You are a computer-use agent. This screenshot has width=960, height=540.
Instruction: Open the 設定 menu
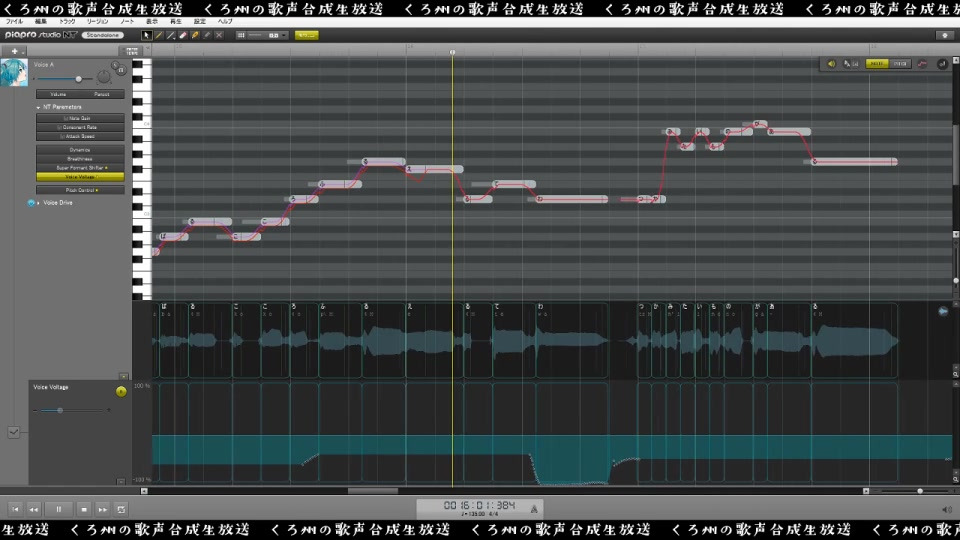coord(200,21)
